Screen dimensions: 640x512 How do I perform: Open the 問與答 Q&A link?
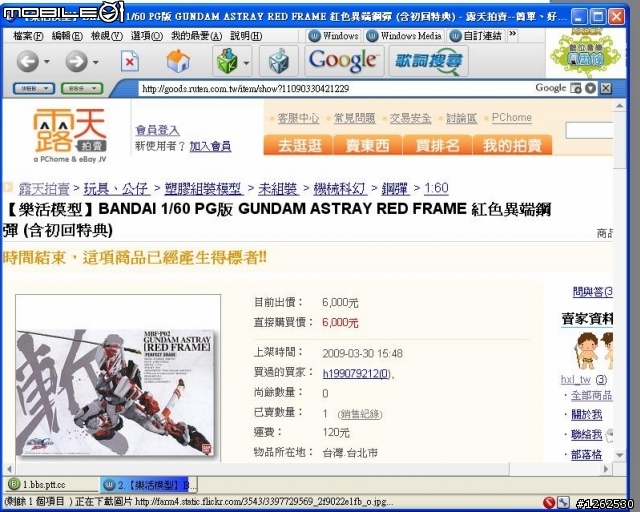pyautogui.click(x=593, y=292)
